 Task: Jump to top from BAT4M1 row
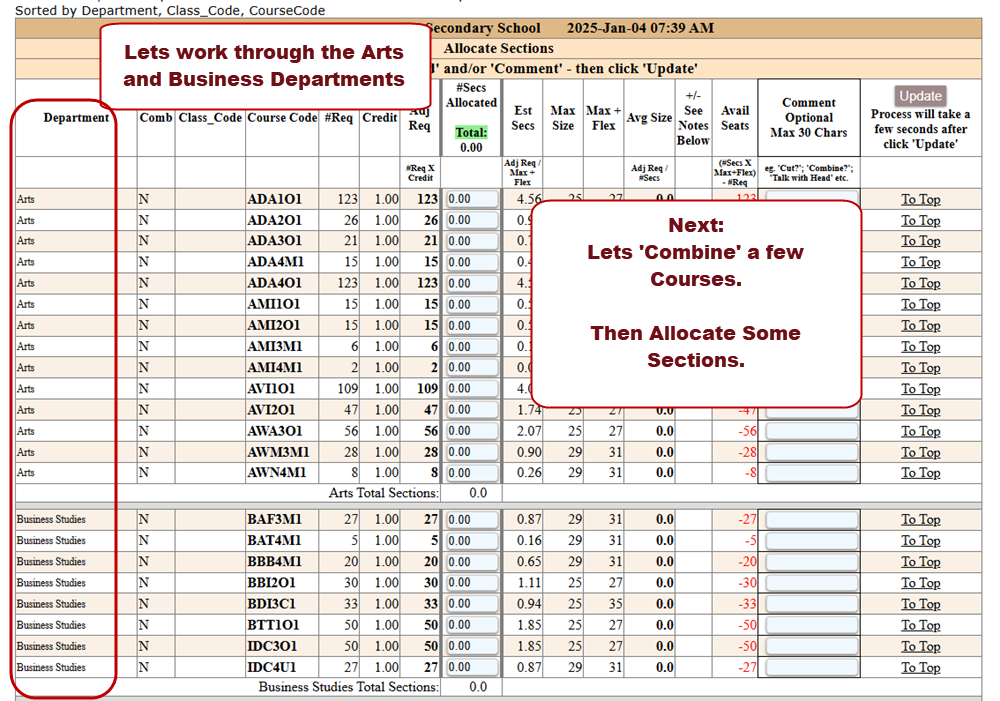920,541
